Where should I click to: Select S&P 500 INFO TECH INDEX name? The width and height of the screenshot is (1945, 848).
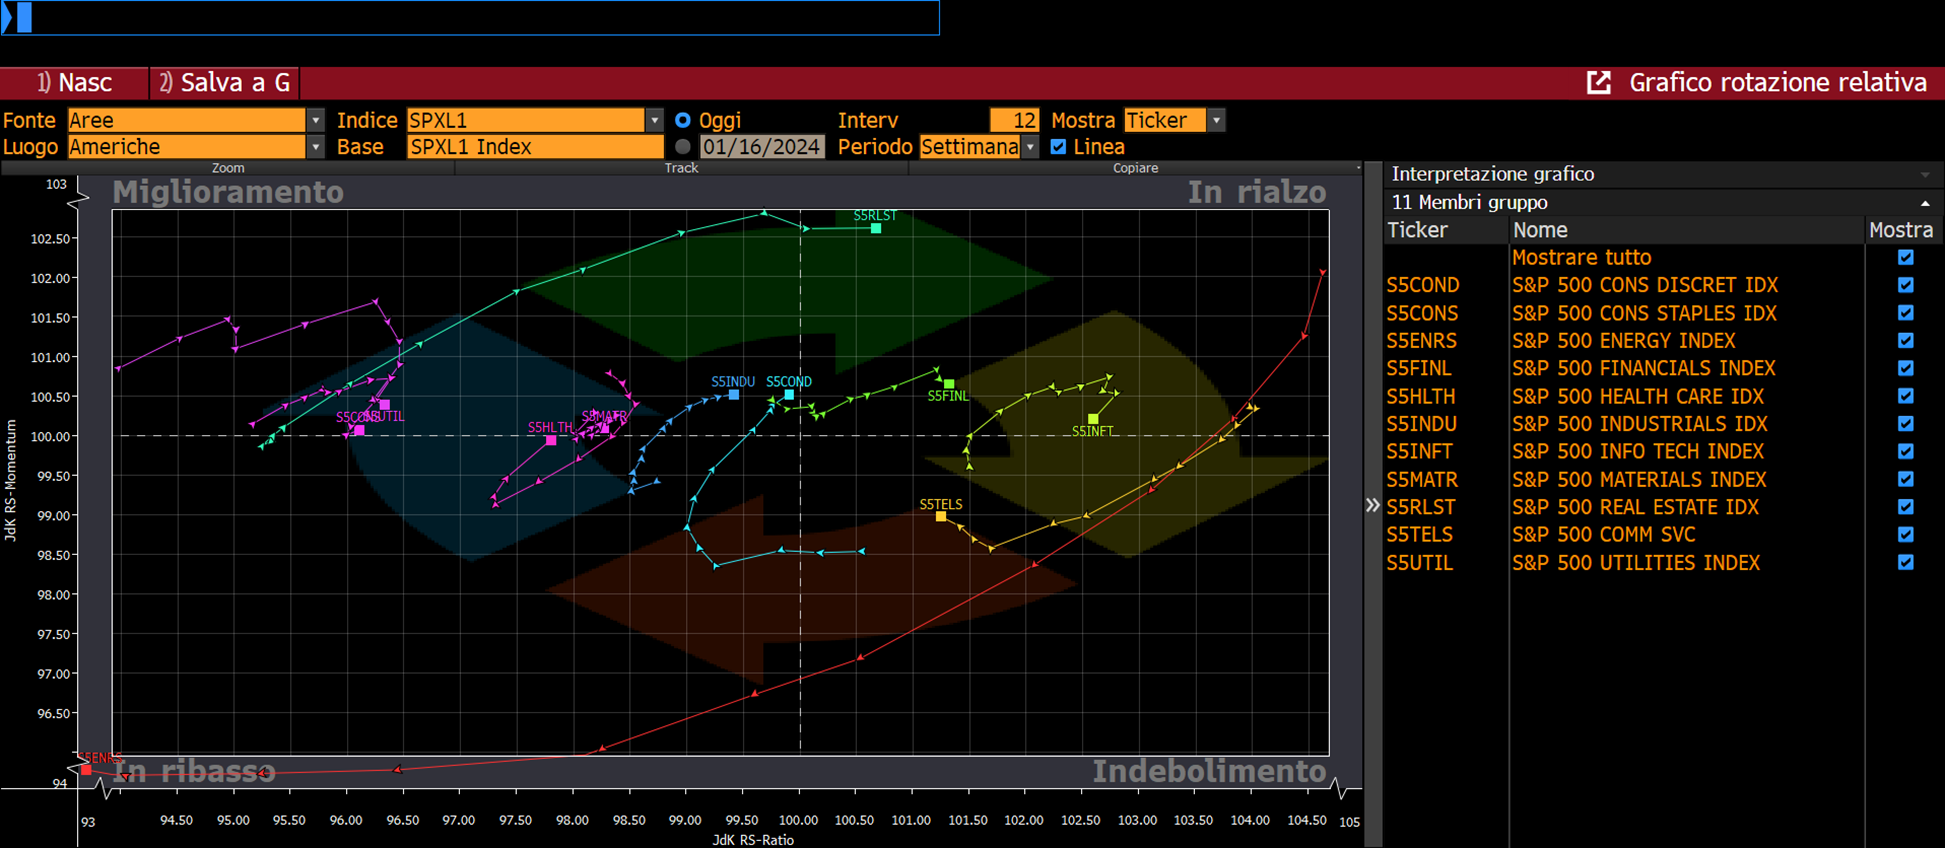(1638, 451)
